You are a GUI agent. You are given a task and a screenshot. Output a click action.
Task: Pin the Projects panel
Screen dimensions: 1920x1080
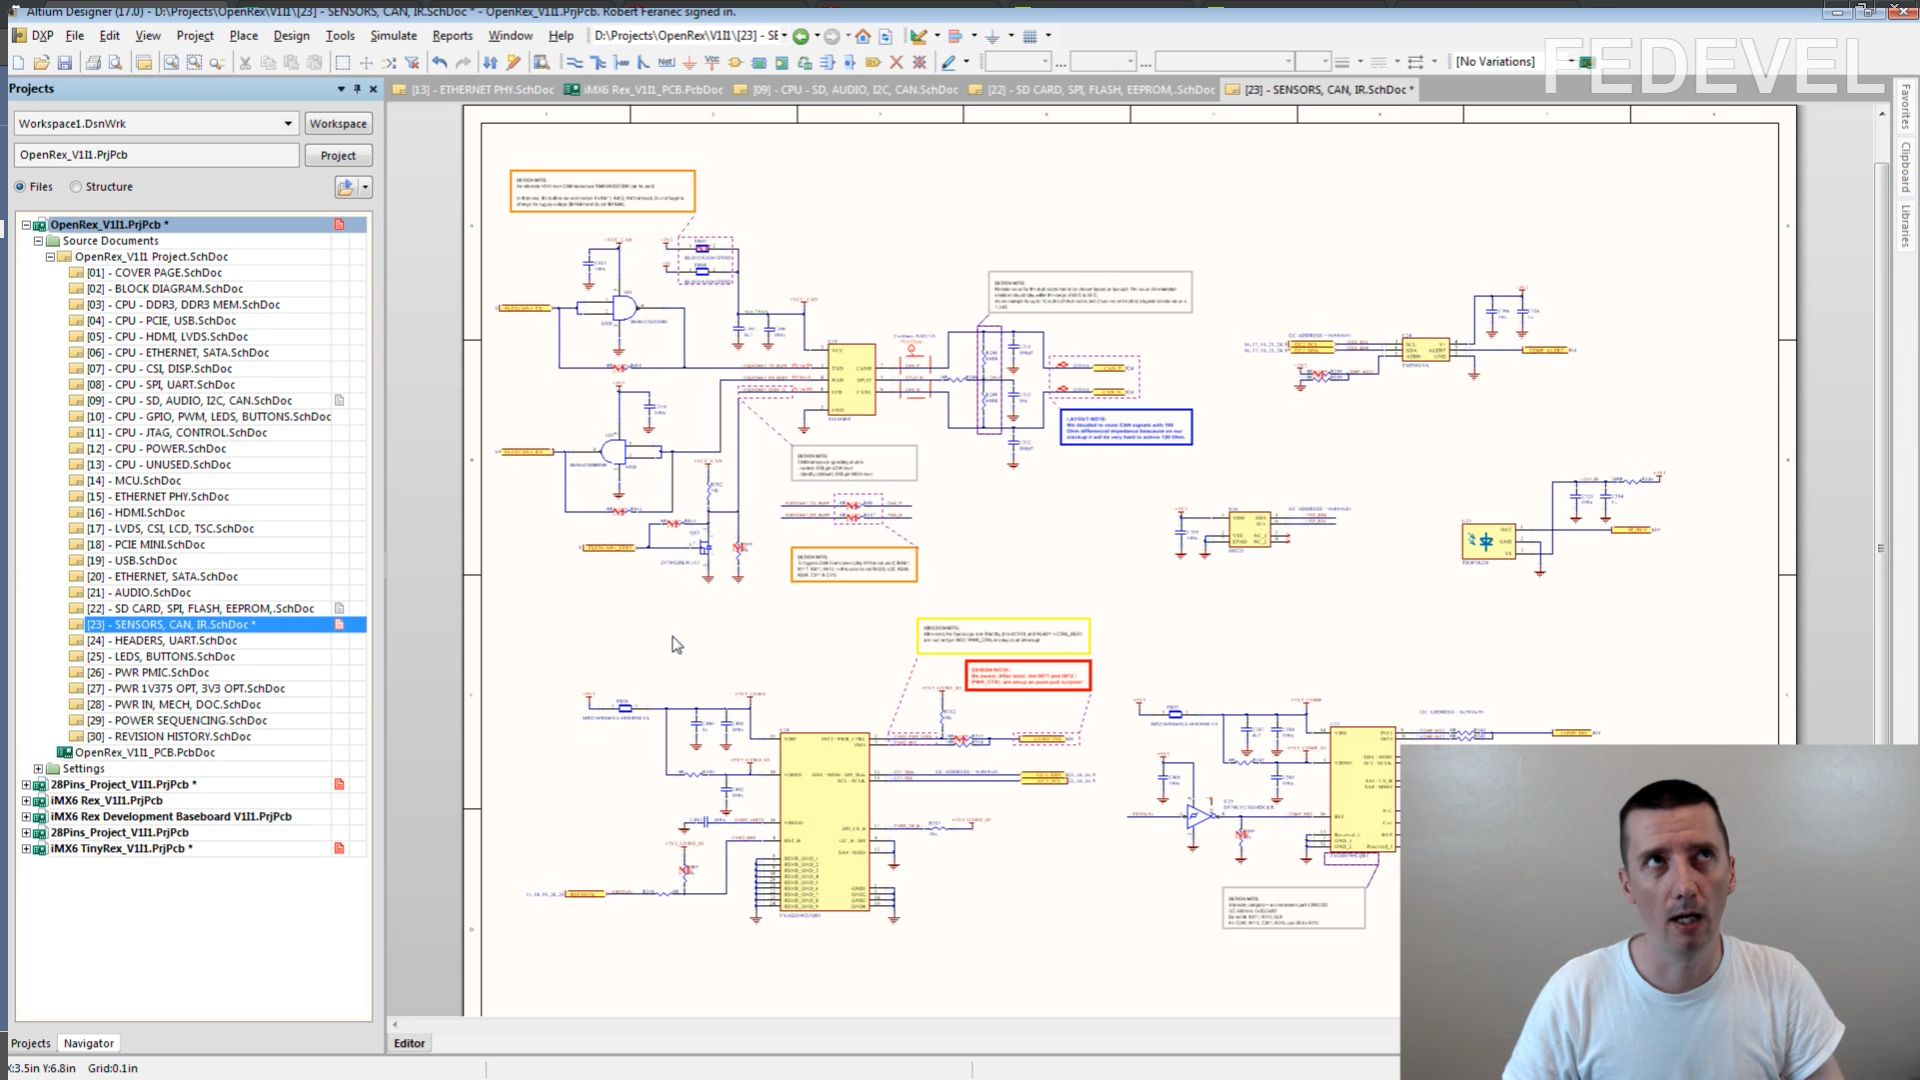click(x=357, y=89)
